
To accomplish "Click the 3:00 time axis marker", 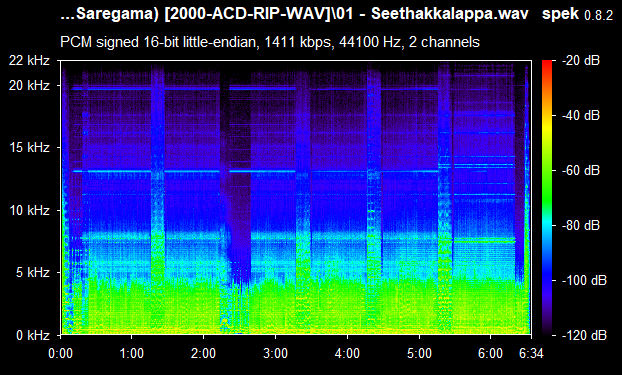I will (275, 353).
